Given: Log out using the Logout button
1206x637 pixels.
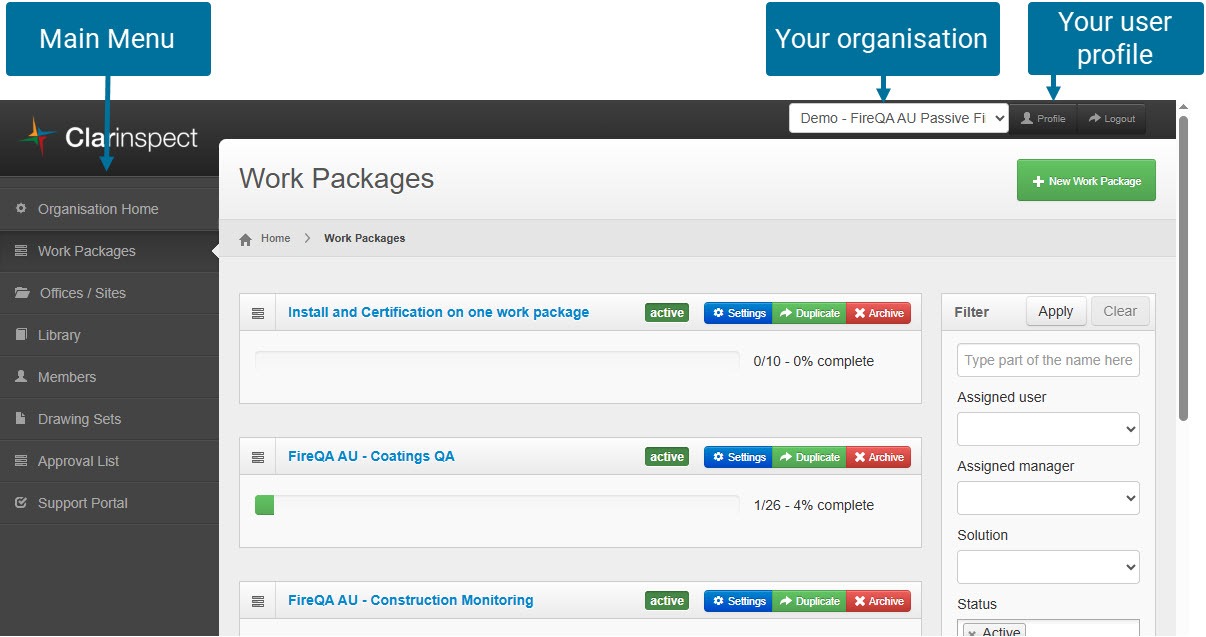Looking at the screenshot, I should (1111, 118).
